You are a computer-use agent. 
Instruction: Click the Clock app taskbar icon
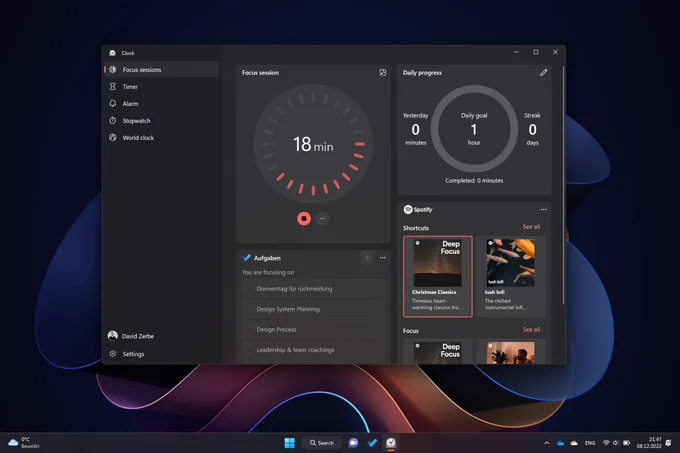click(391, 443)
